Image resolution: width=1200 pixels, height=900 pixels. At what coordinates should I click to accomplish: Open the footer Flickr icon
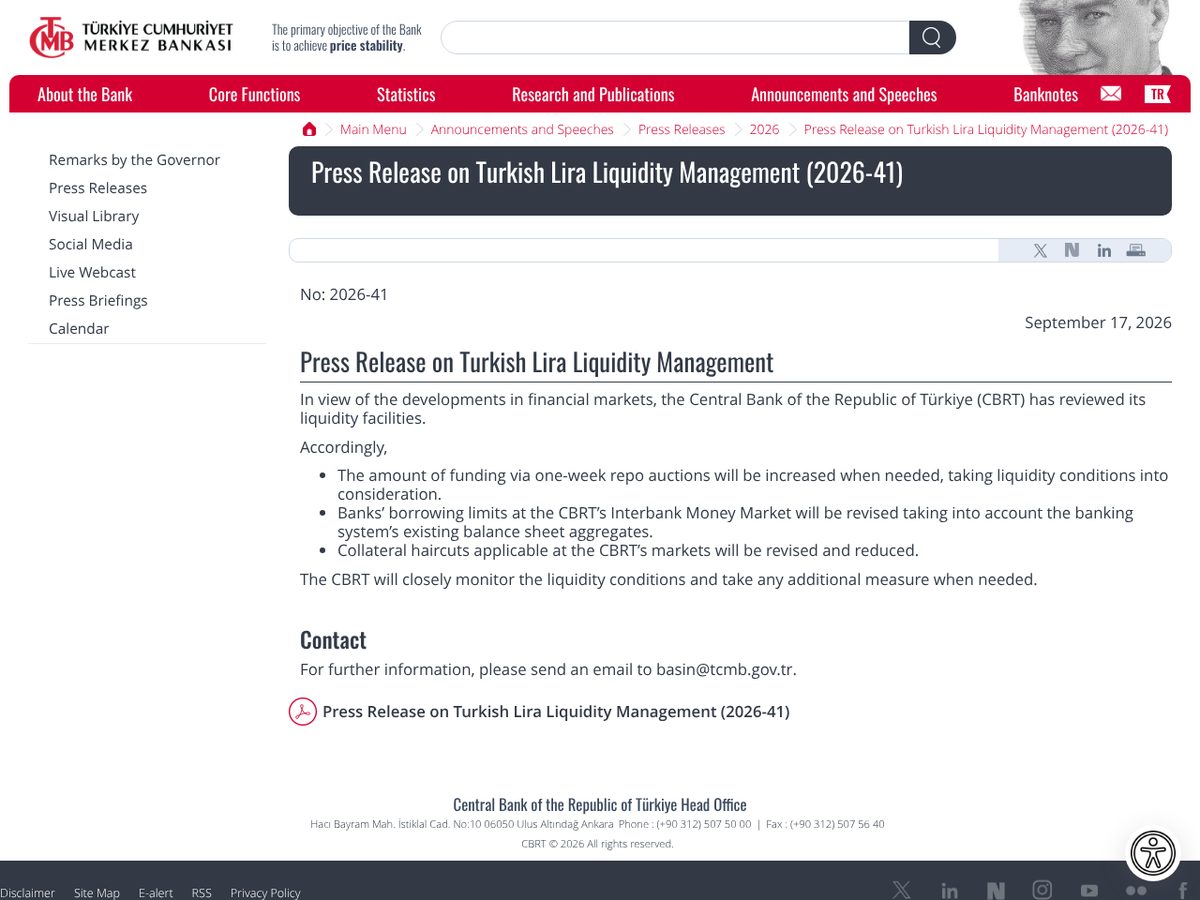coord(1136,890)
